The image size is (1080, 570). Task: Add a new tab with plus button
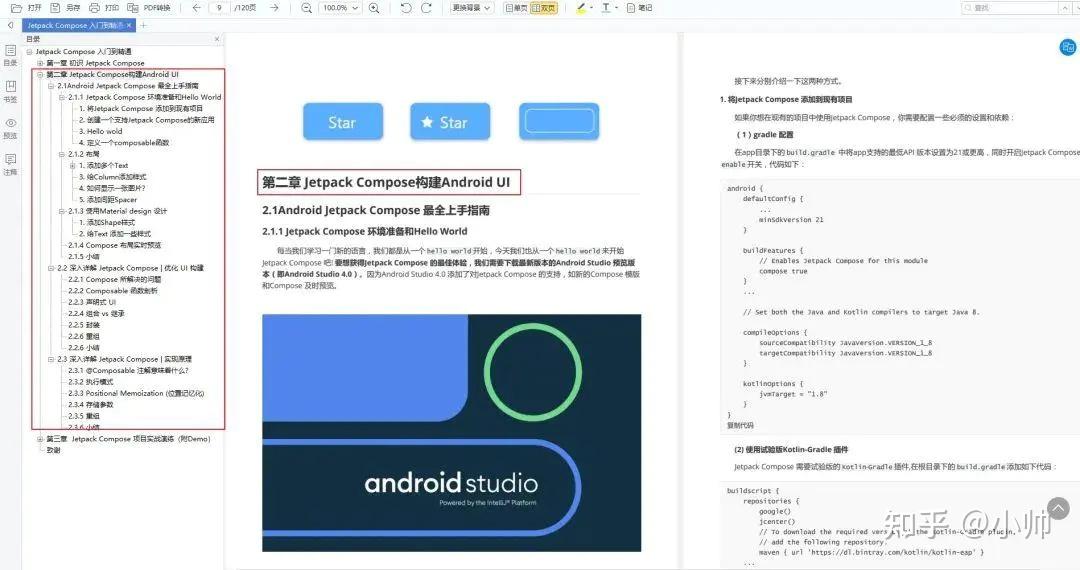coord(143,25)
